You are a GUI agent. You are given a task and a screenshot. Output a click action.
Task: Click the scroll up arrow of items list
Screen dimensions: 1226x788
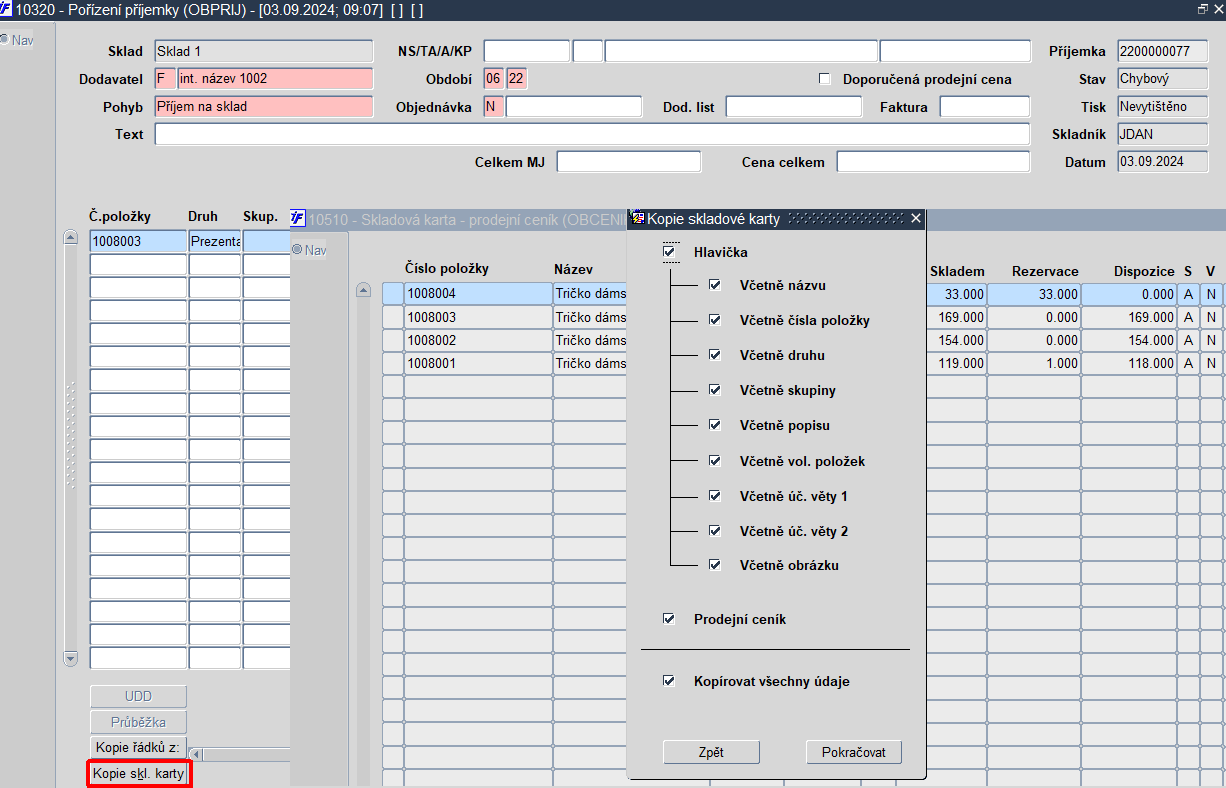pyautogui.click(x=70, y=238)
